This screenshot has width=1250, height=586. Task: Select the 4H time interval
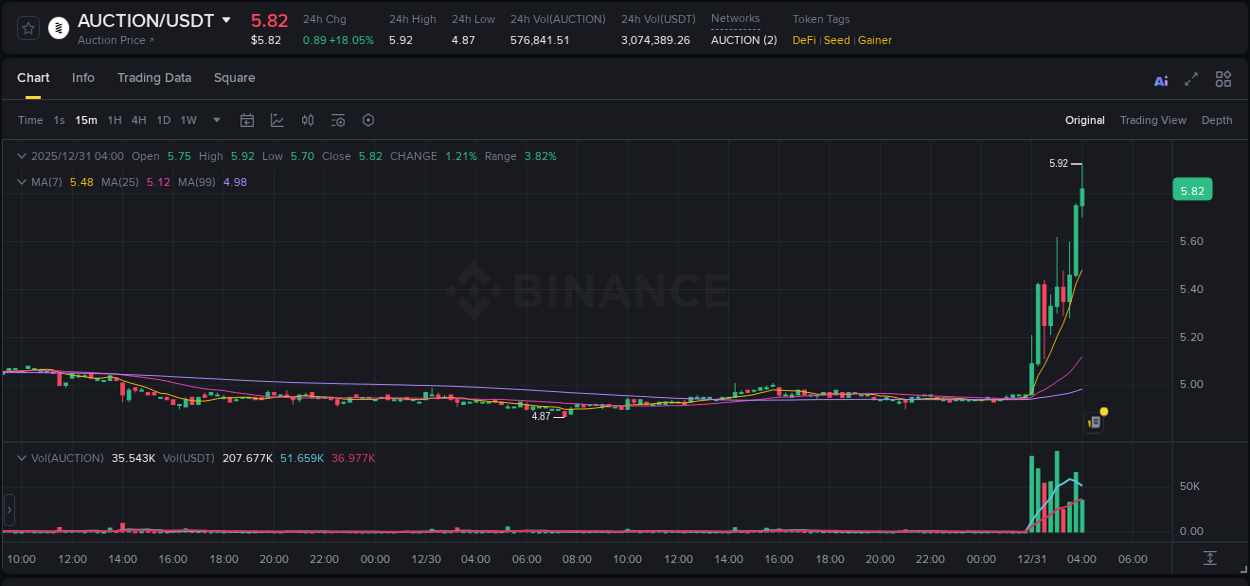[x=138, y=120]
